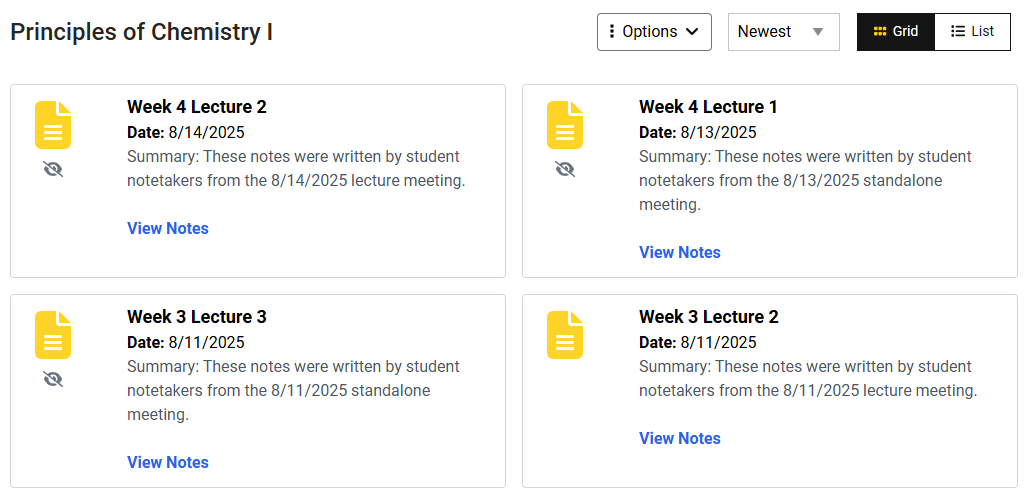This screenshot has height=494, width=1027.
Task: Toggle hidden eye icon for Week 4 Lecture 2
Action: pyautogui.click(x=53, y=170)
